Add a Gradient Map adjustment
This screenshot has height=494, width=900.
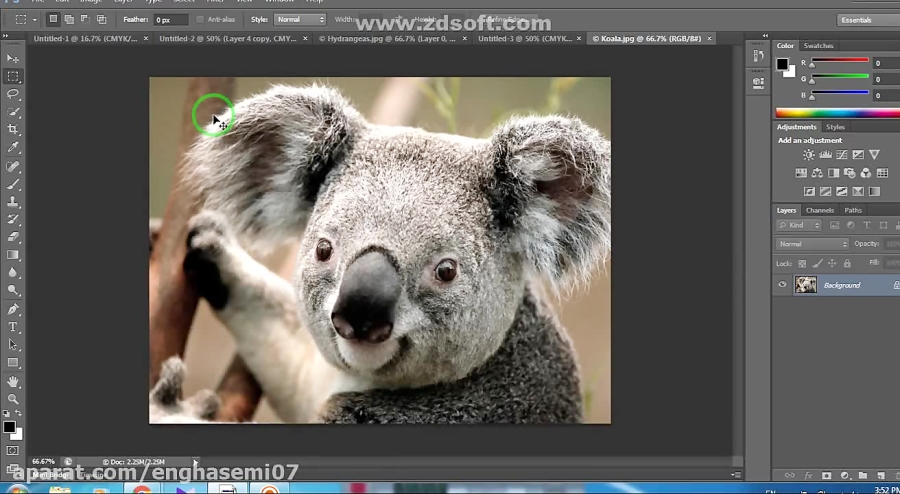[874, 191]
